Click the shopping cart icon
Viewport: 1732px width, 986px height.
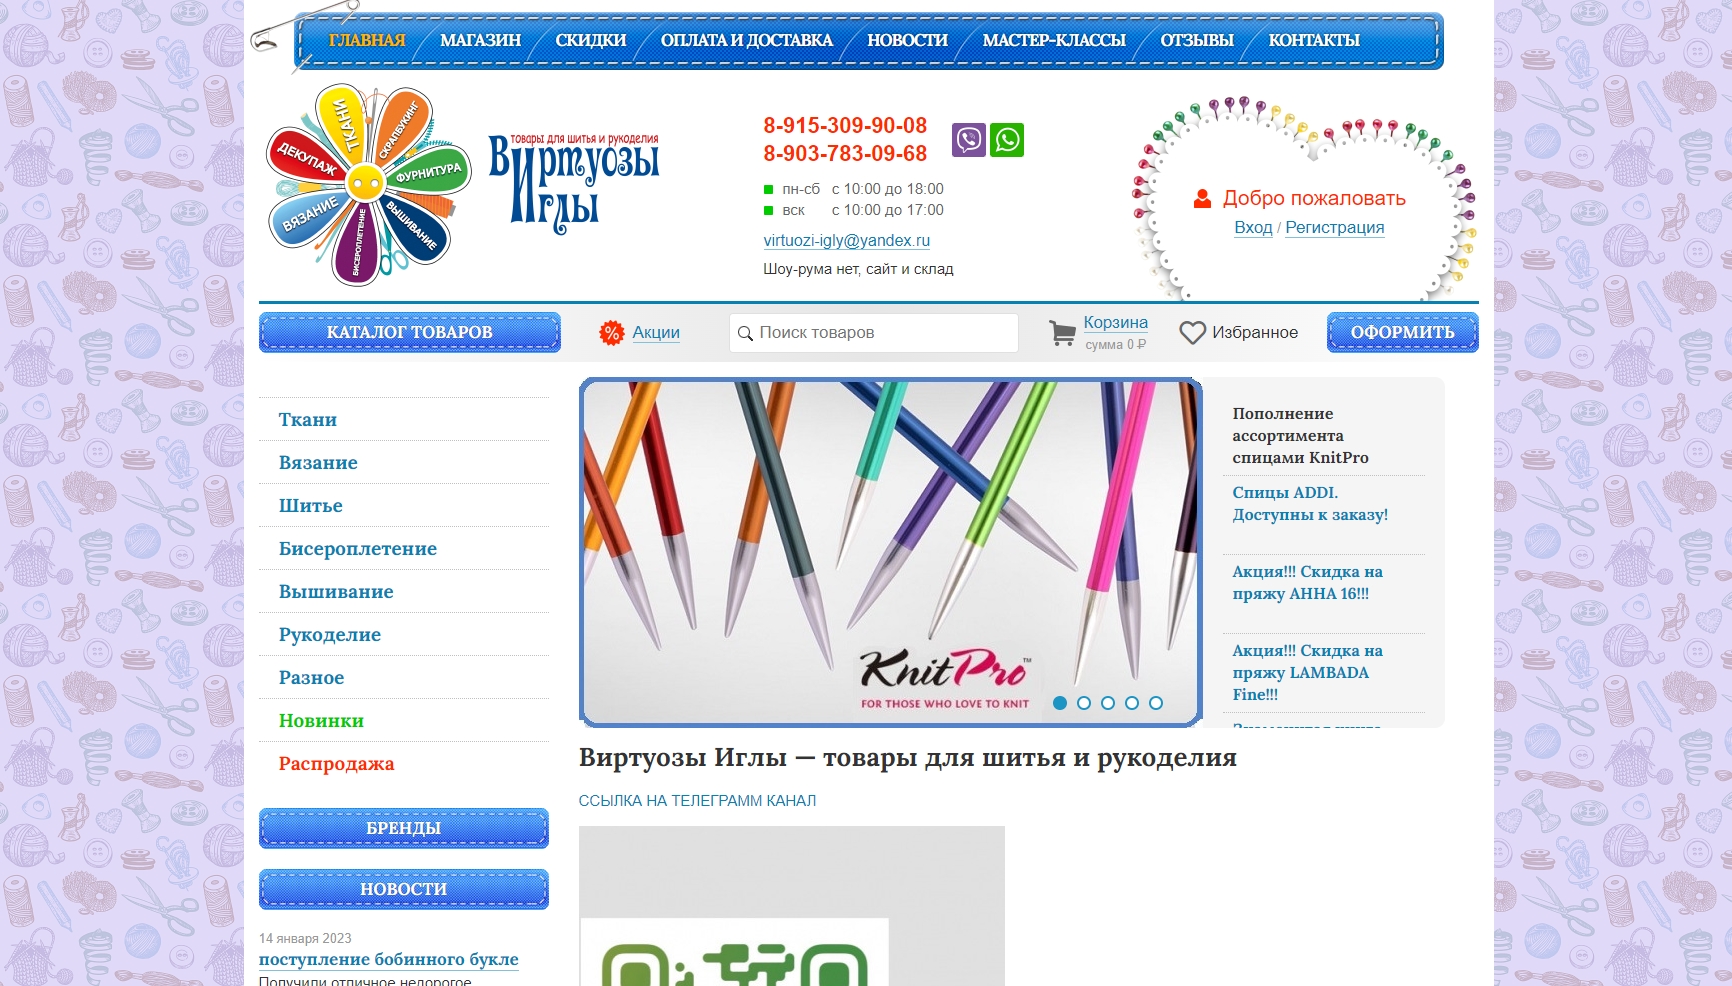1062,333
